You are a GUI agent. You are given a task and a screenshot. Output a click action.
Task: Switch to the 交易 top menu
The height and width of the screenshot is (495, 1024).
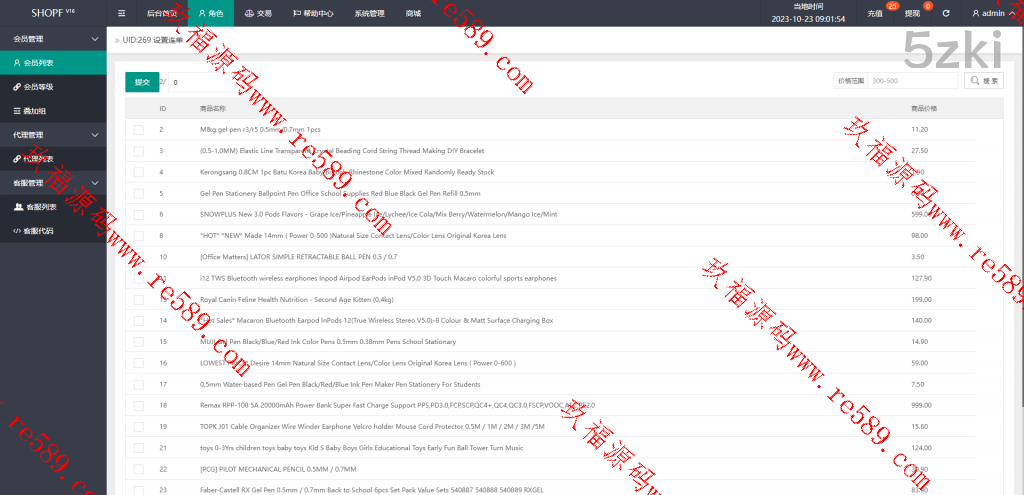257,13
